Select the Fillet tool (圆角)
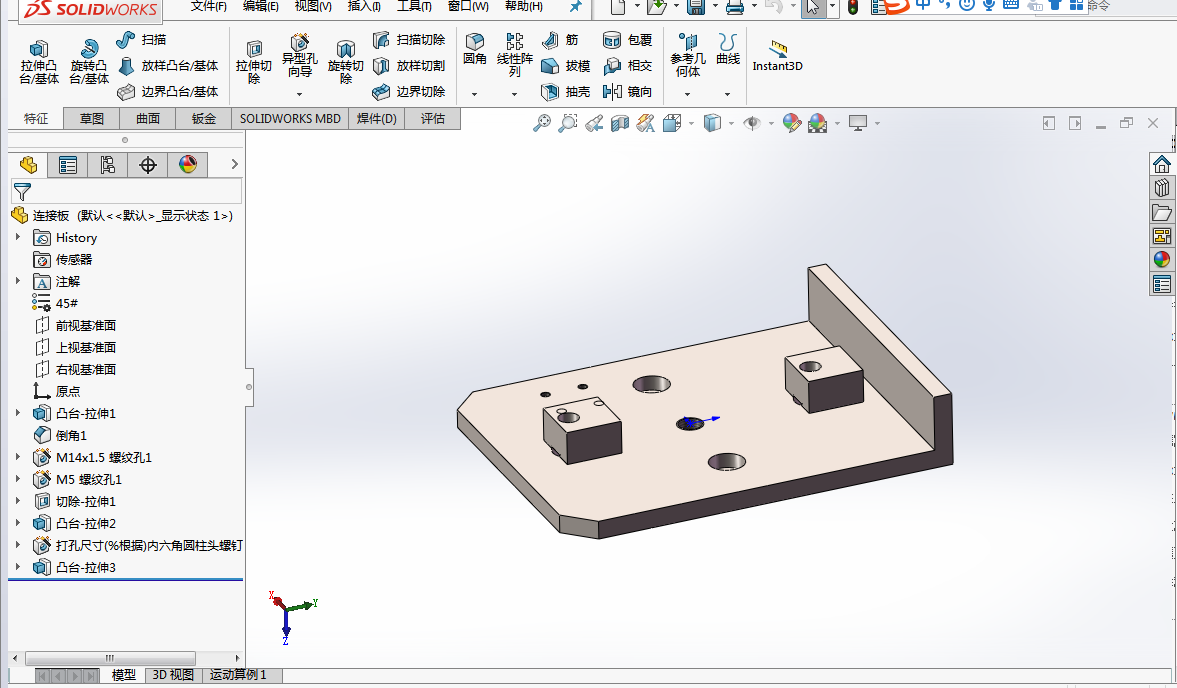Image resolution: width=1177 pixels, height=688 pixels. [474, 50]
